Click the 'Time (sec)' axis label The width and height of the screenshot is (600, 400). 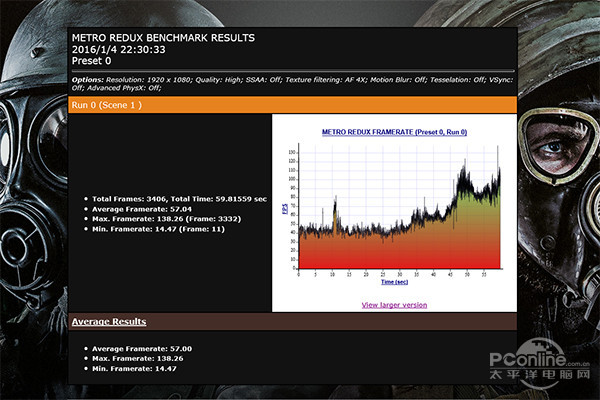(x=394, y=282)
